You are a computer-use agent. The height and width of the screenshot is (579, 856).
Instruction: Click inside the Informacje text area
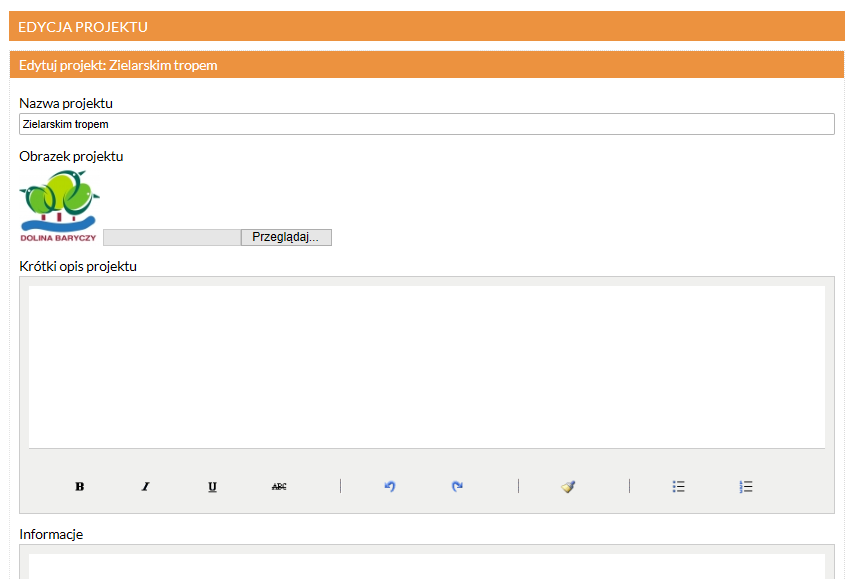[x=427, y=566]
